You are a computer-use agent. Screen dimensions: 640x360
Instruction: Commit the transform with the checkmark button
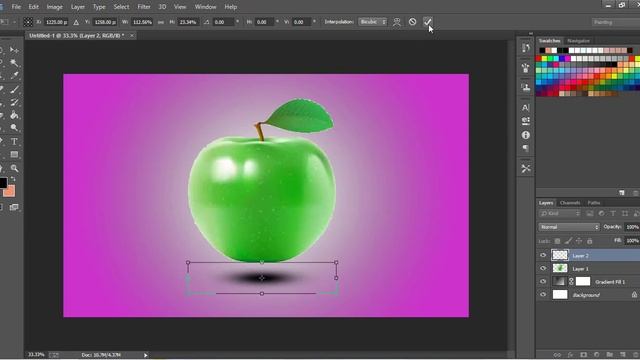coord(427,22)
